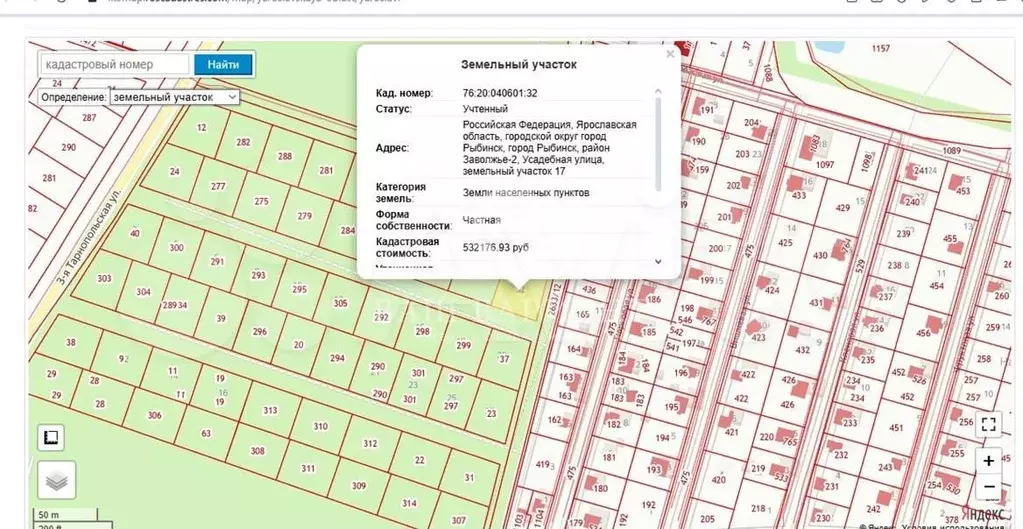Select parcel 63 on the map

(206, 433)
